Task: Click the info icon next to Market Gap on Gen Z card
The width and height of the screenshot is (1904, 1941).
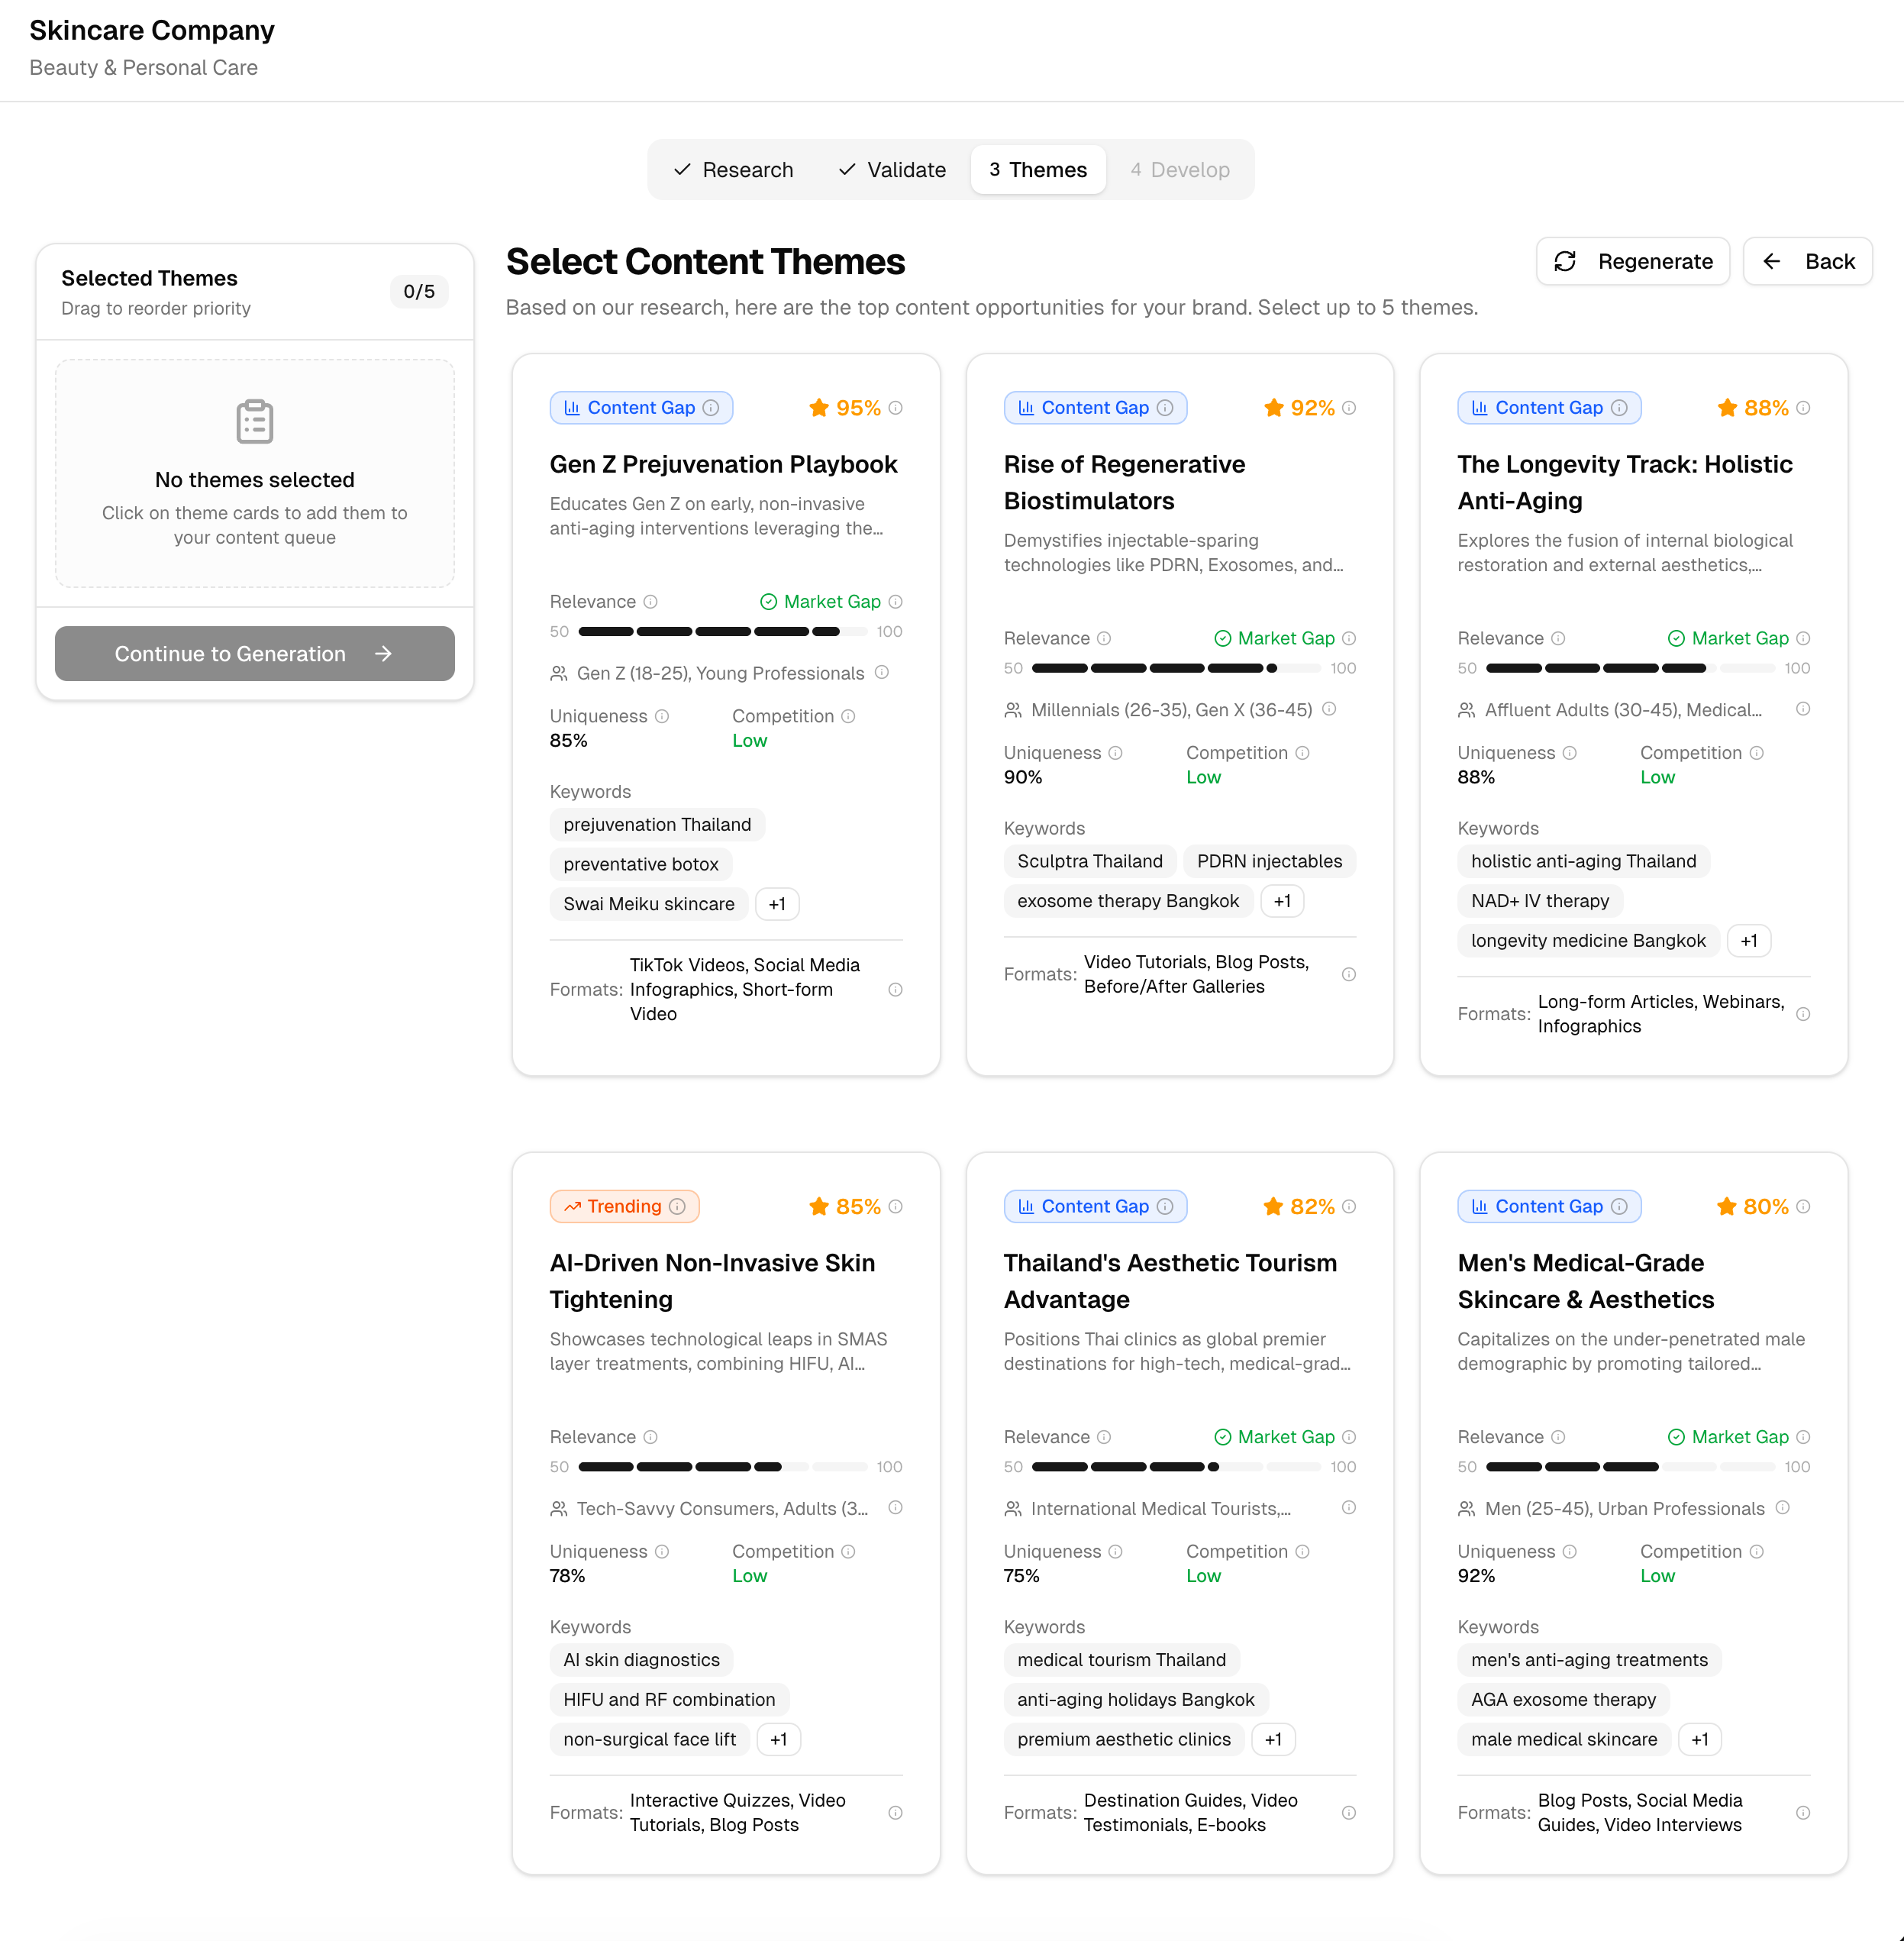Action: (898, 601)
